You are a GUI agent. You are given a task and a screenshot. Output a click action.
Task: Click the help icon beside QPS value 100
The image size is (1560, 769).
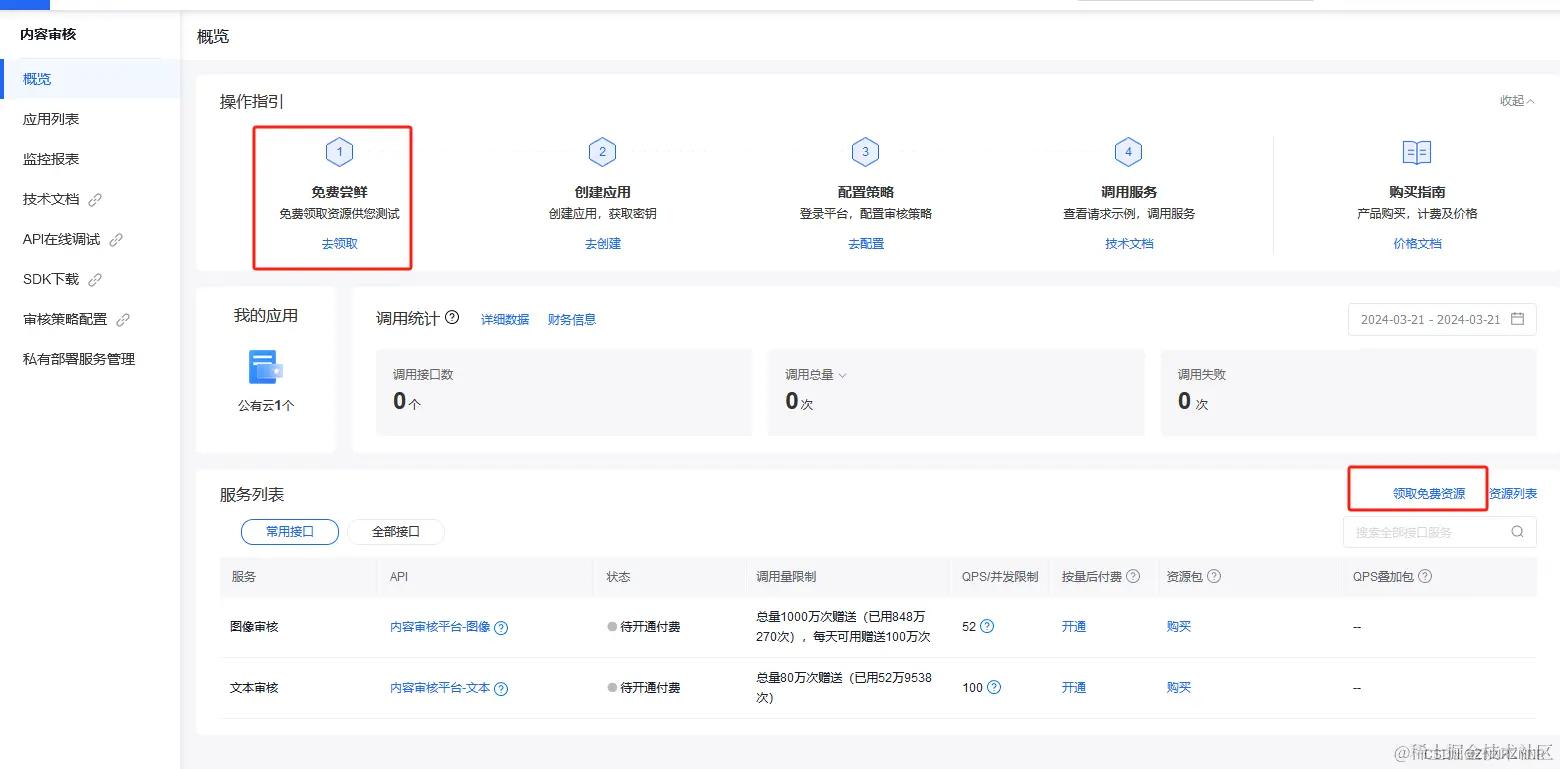pyautogui.click(x=994, y=688)
